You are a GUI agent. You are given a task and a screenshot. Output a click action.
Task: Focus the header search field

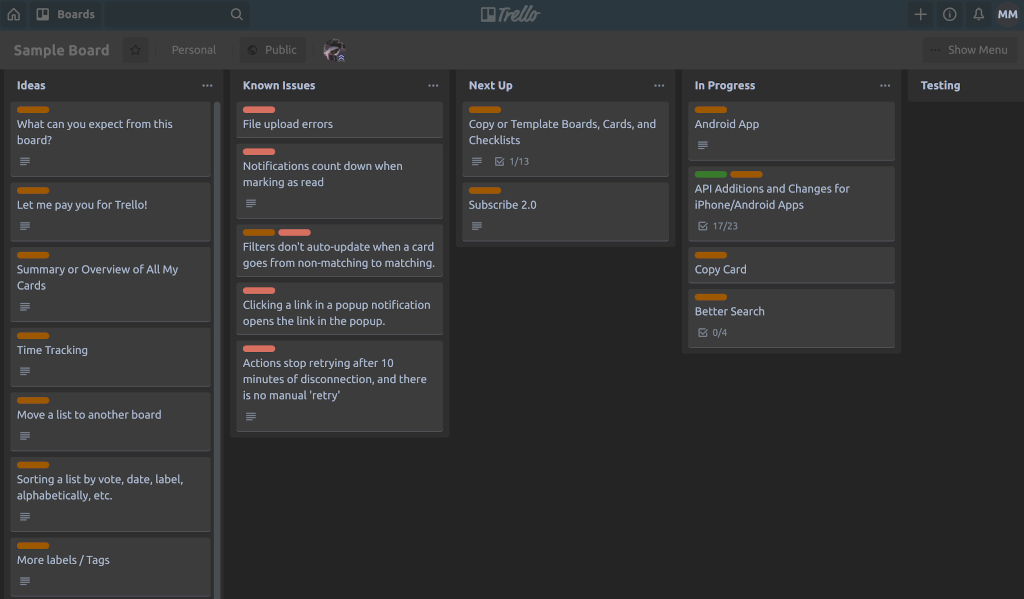click(x=177, y=14)
